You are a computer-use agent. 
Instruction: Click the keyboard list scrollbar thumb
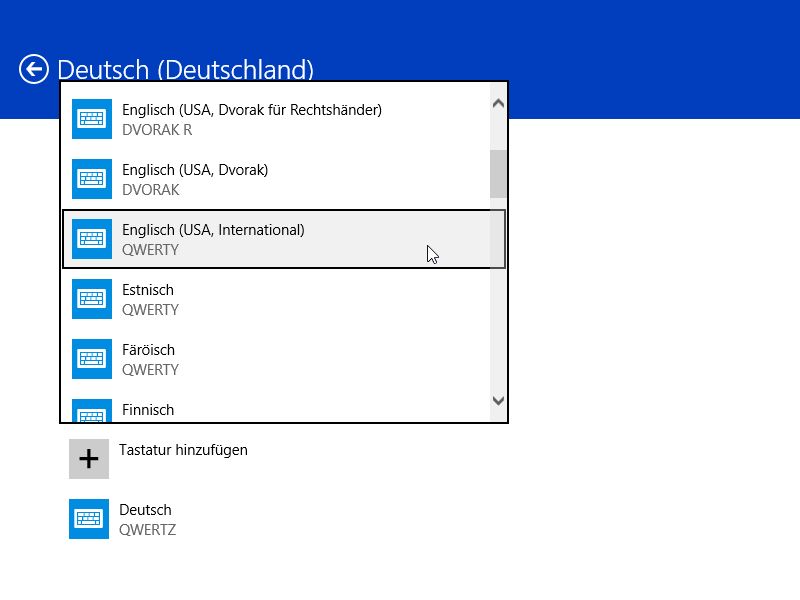(x=498, y=173)
